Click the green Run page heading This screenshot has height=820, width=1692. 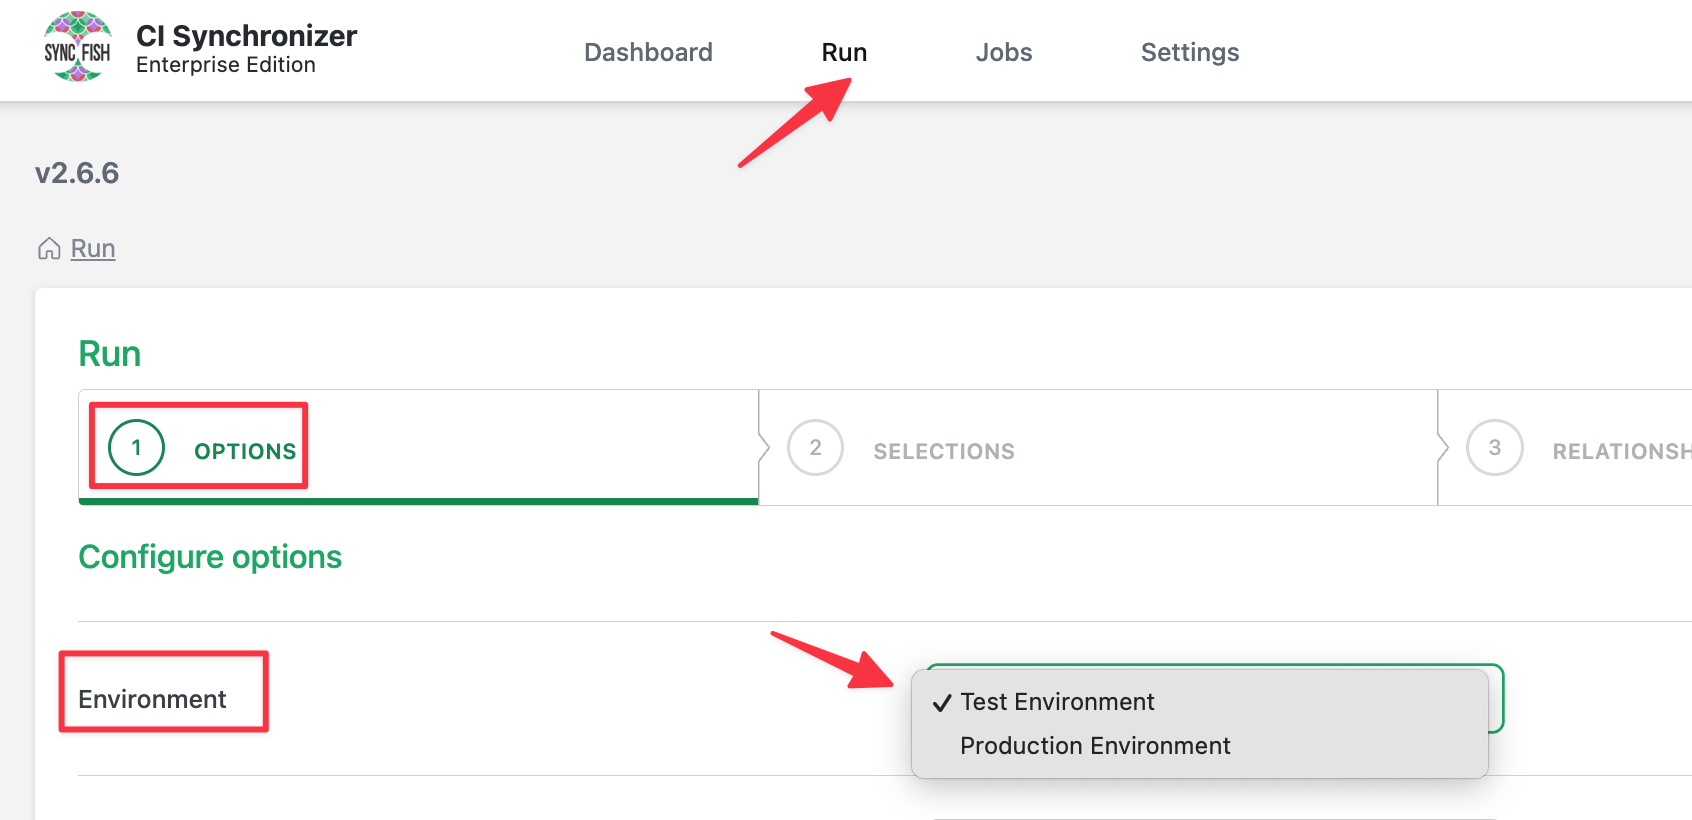110,354
